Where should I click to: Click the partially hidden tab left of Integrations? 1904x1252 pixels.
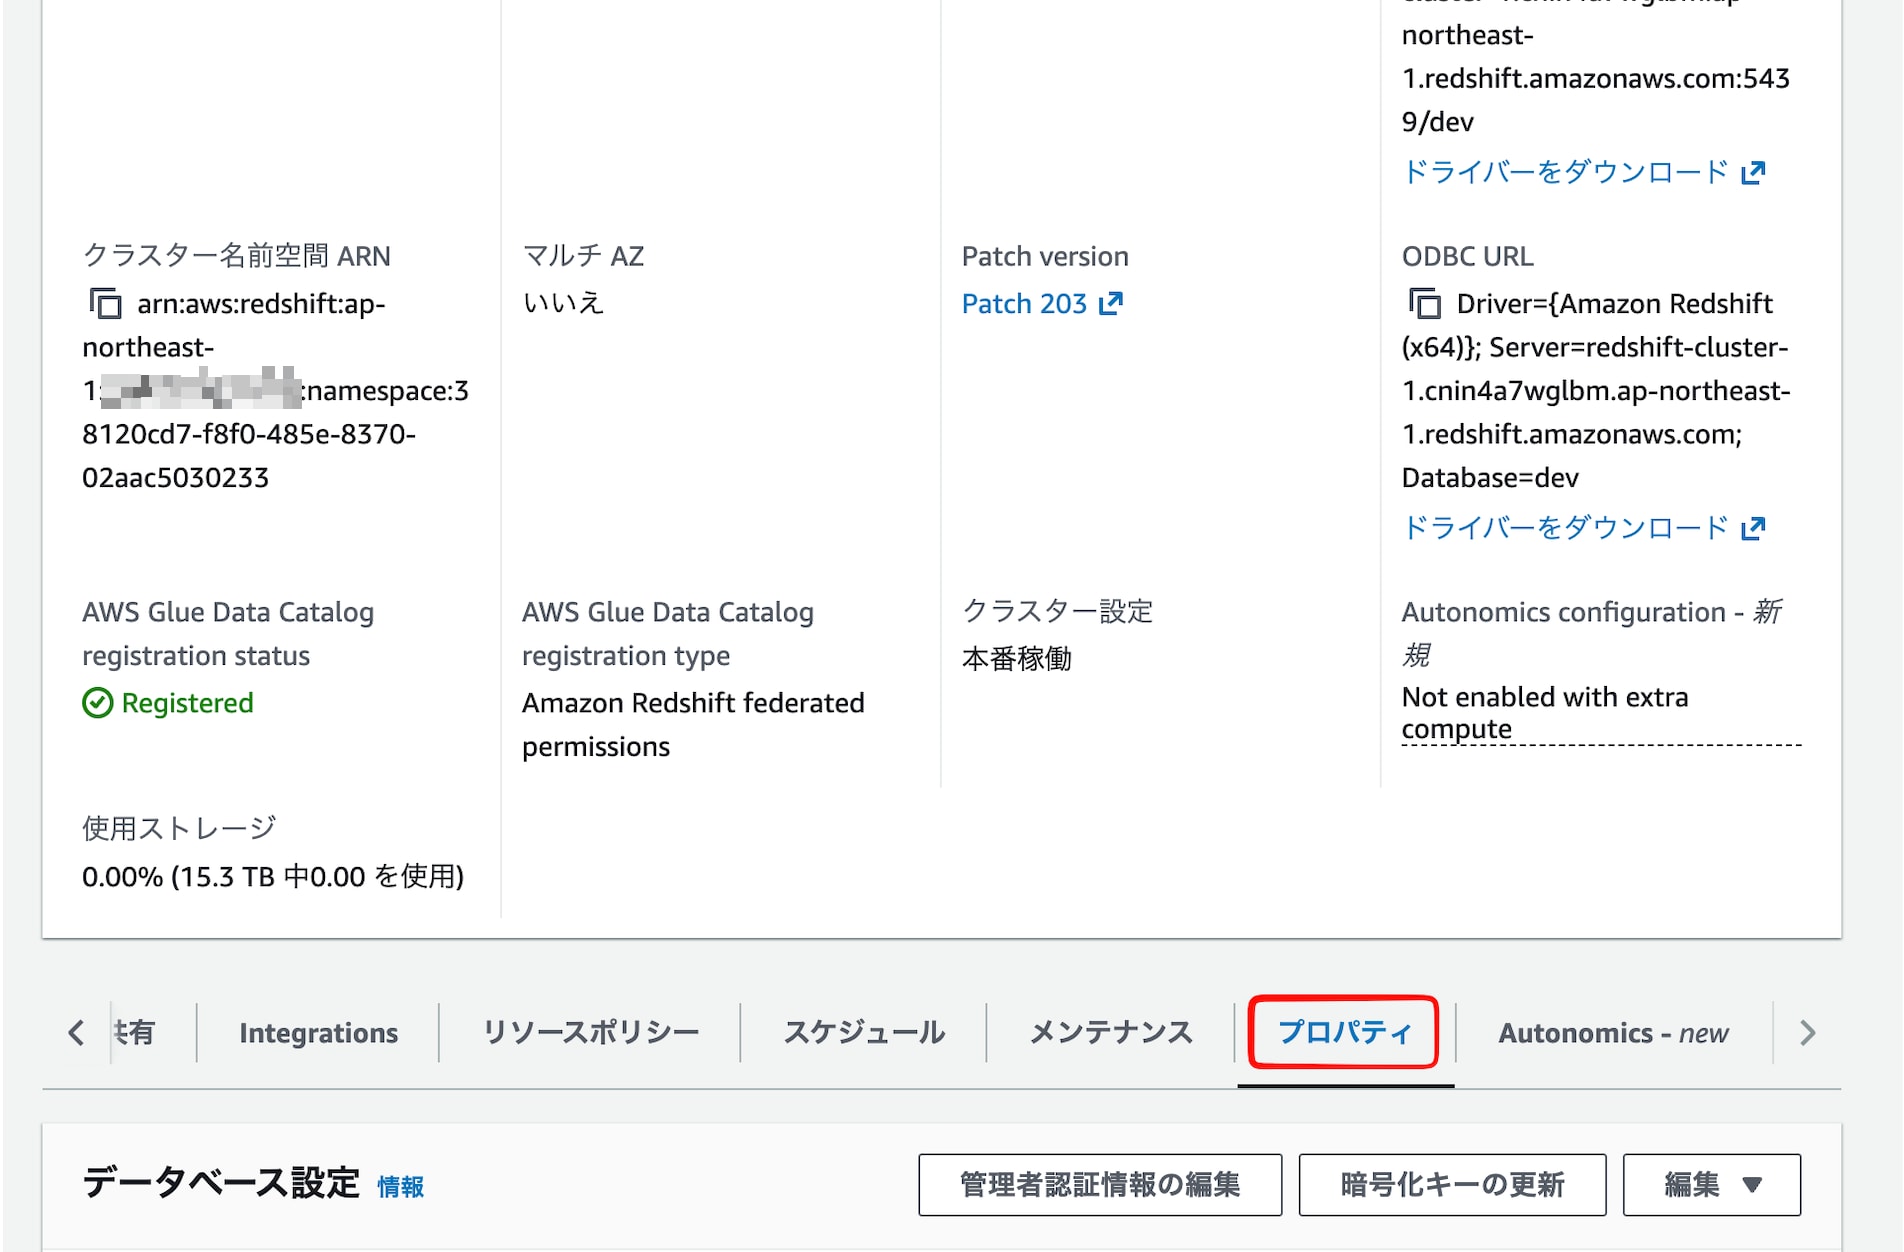coord(134,1033)
